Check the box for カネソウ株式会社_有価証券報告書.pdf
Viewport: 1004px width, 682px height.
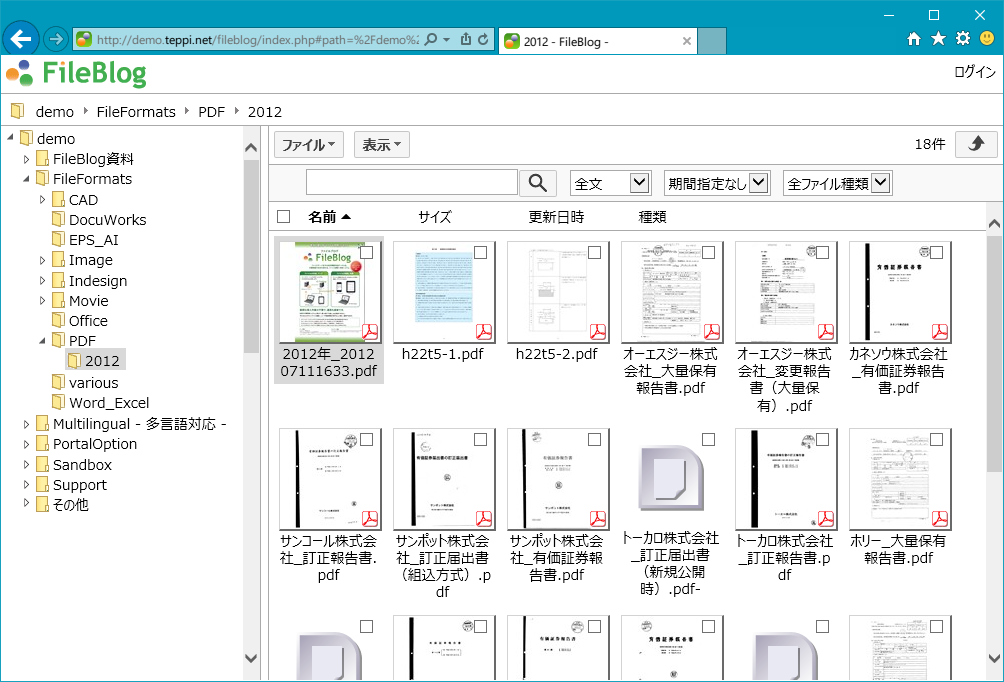(936, 252)
